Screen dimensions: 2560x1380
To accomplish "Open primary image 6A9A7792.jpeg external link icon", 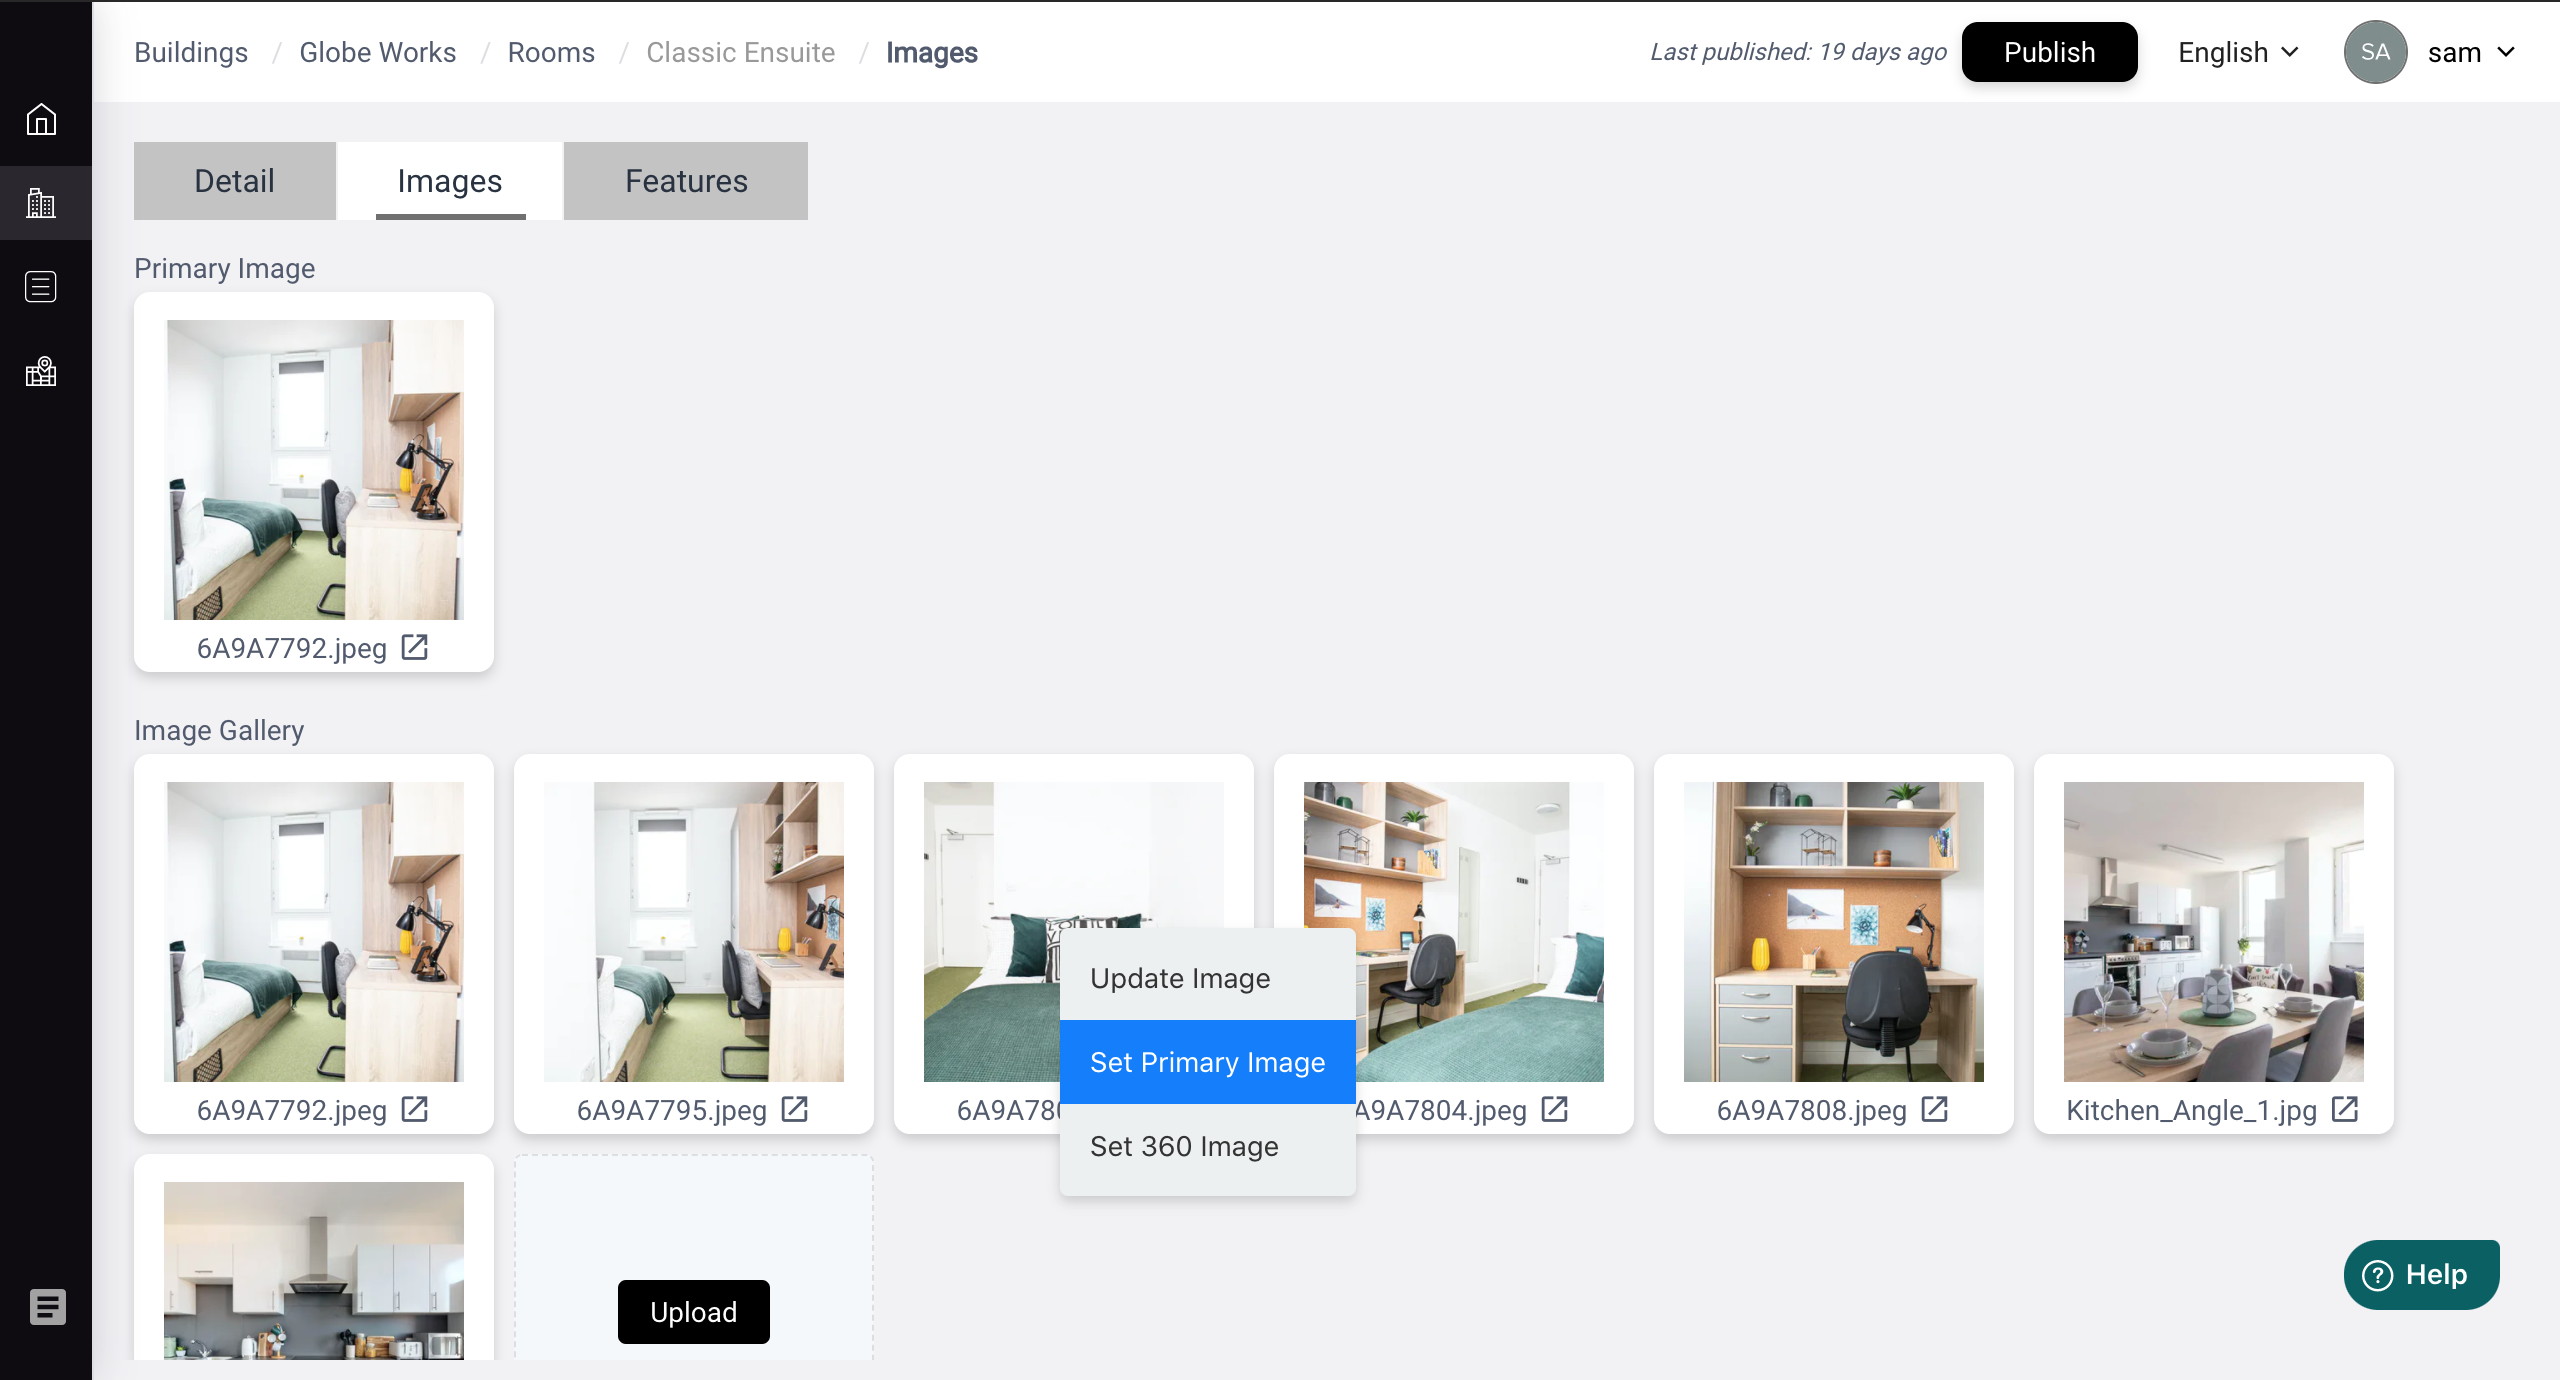I will tap(415, 648).
